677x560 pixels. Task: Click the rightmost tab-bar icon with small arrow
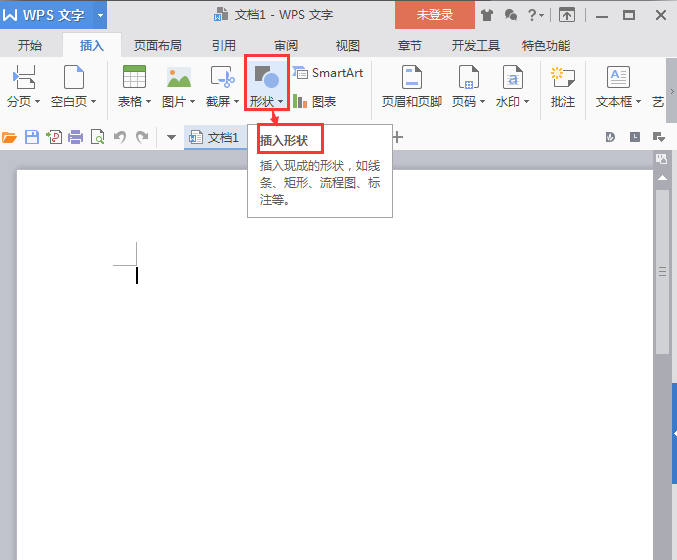(x=659, y=137)
